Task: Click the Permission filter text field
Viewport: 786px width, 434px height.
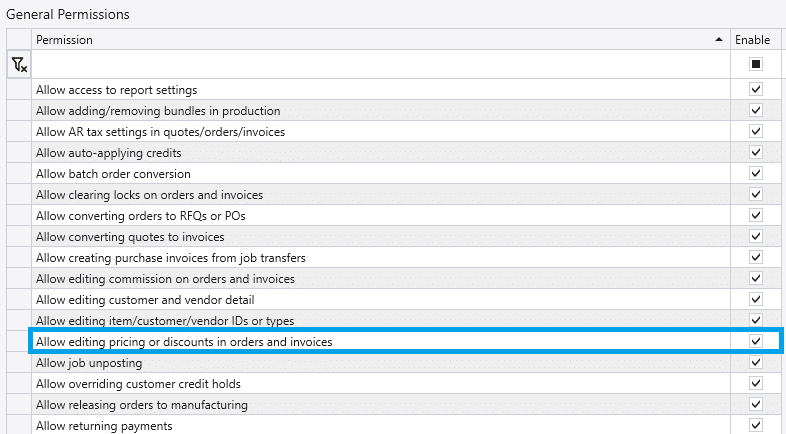Action: 381,64
